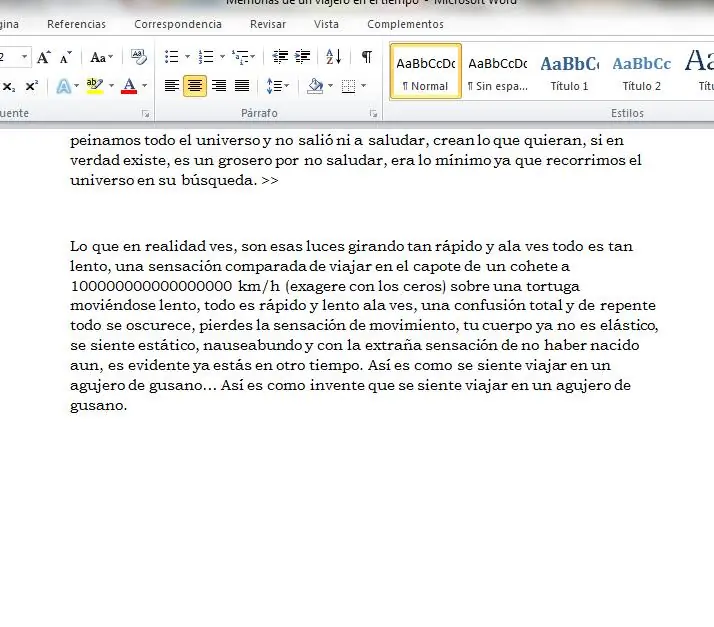Open the Complementos tab
This screenshot has height=627, width=714.
pos(405,24)
